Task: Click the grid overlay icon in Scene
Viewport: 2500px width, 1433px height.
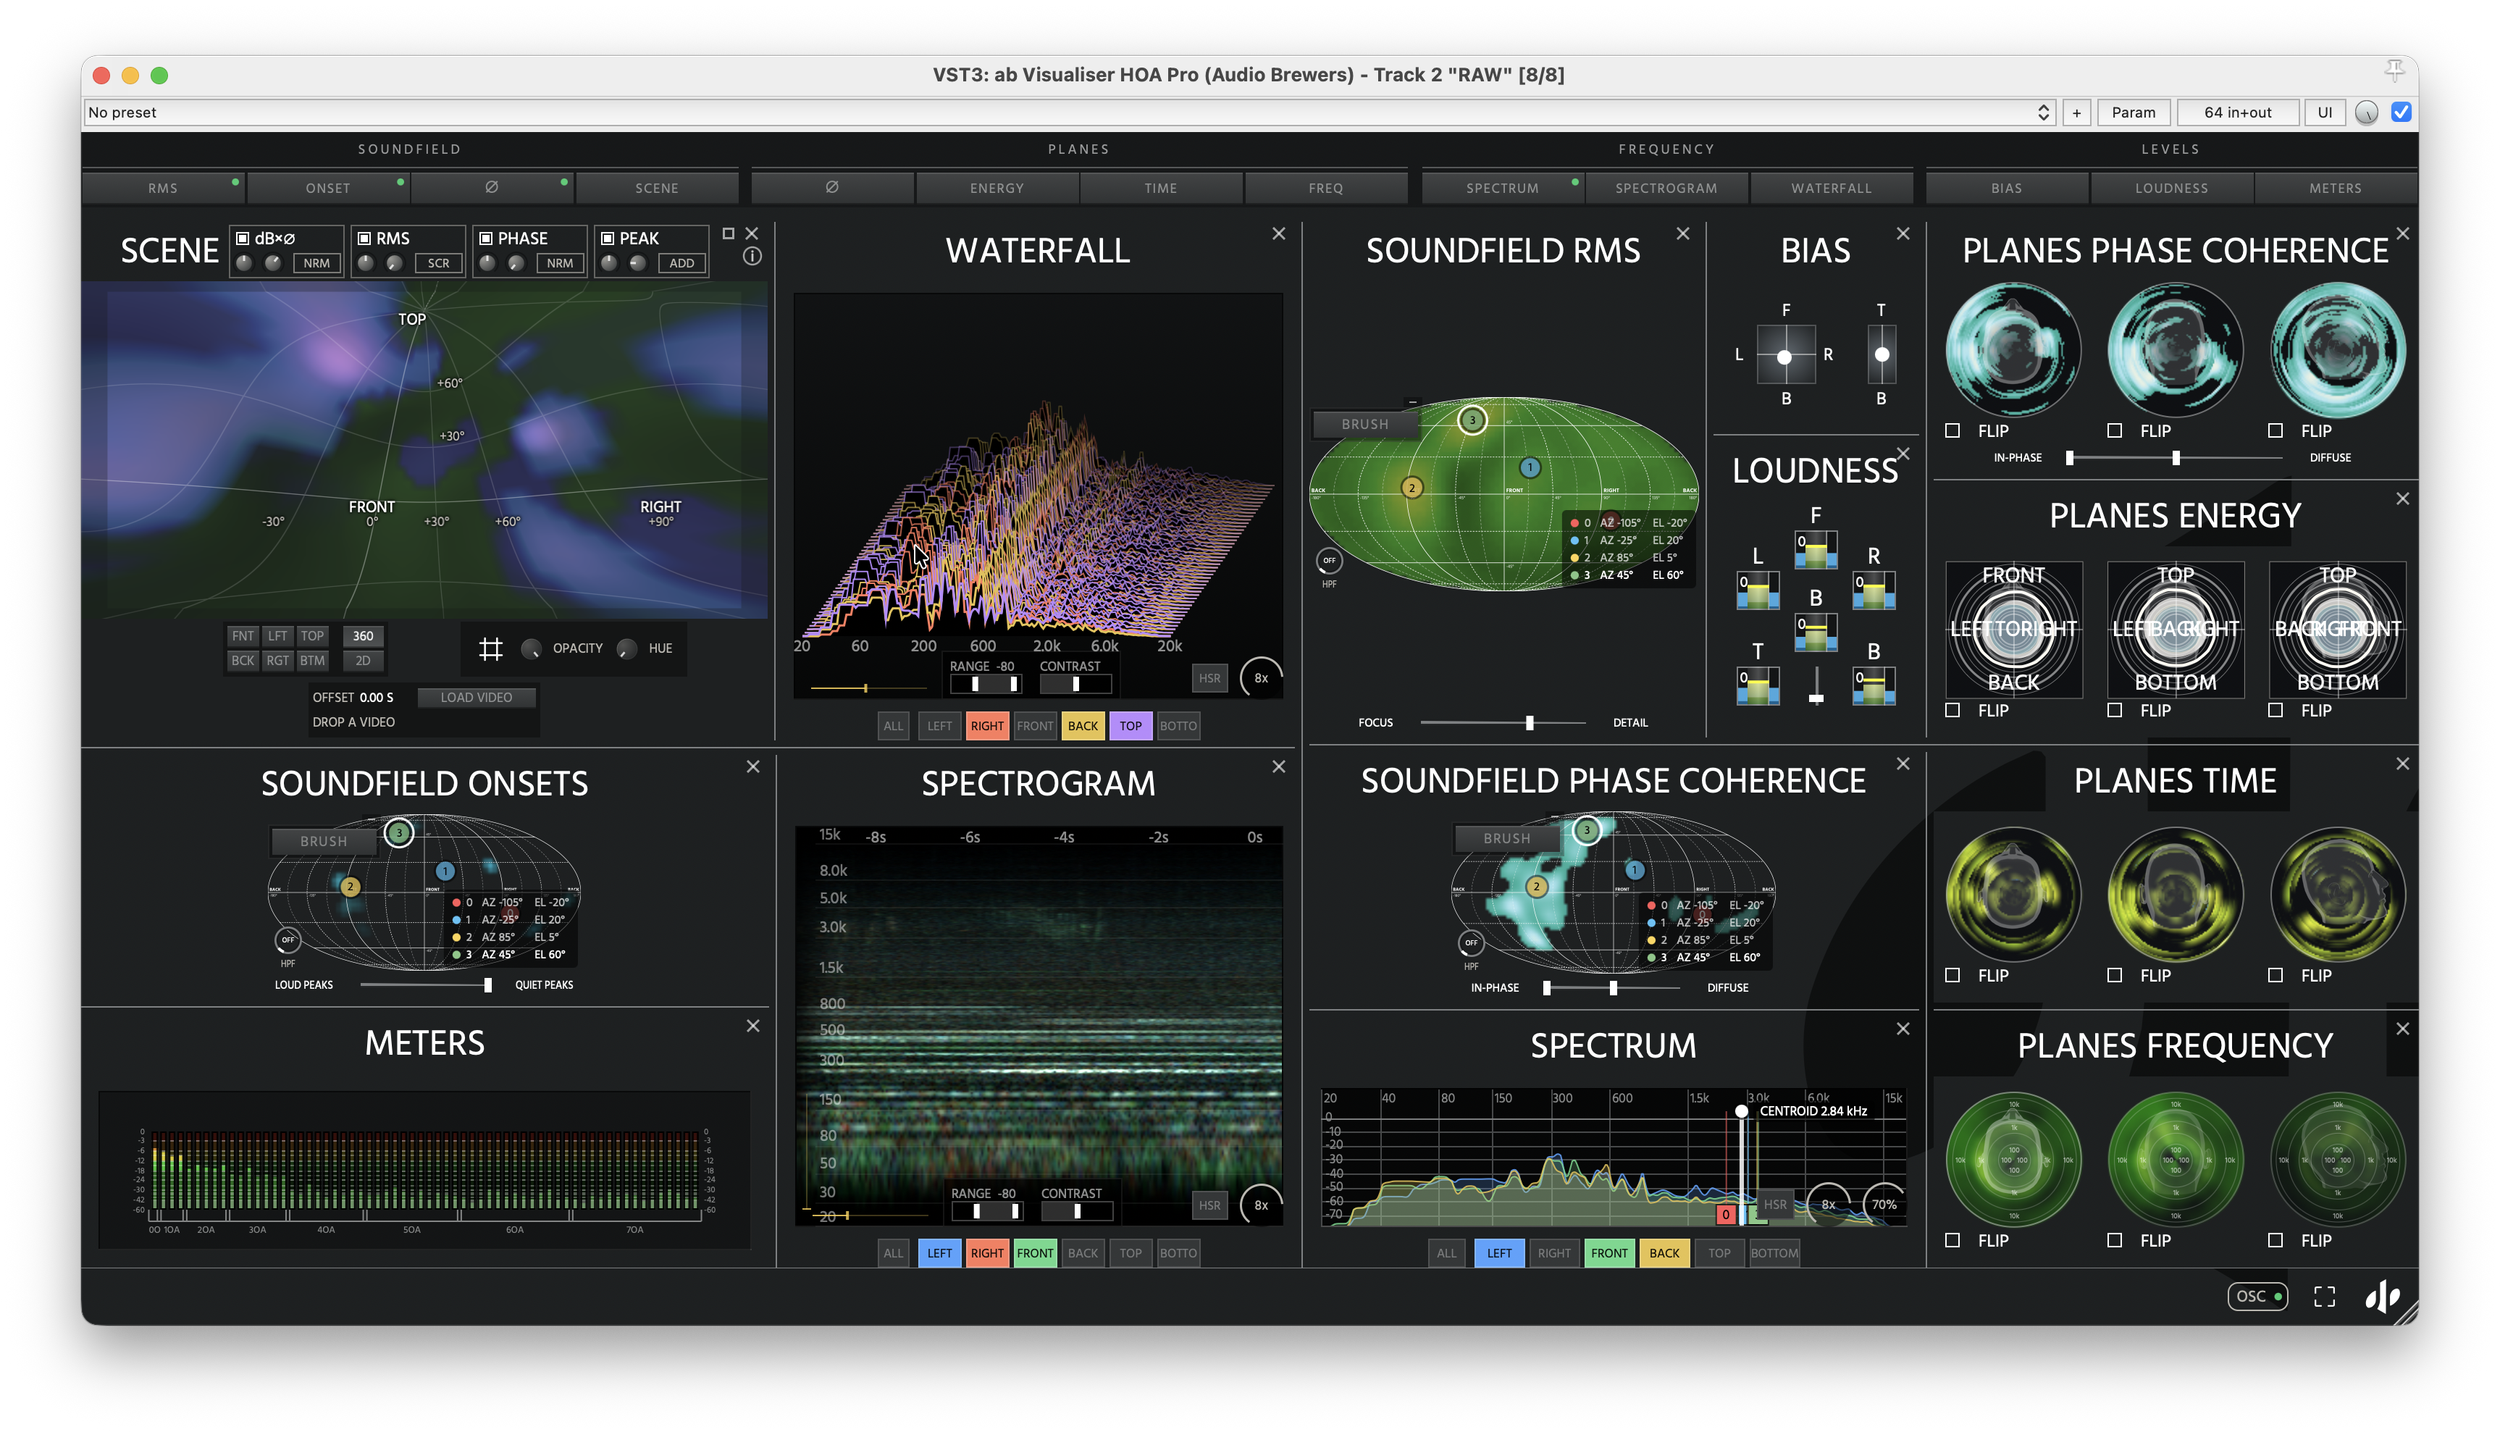Action: pyautogui.click(x=490, y=649)
